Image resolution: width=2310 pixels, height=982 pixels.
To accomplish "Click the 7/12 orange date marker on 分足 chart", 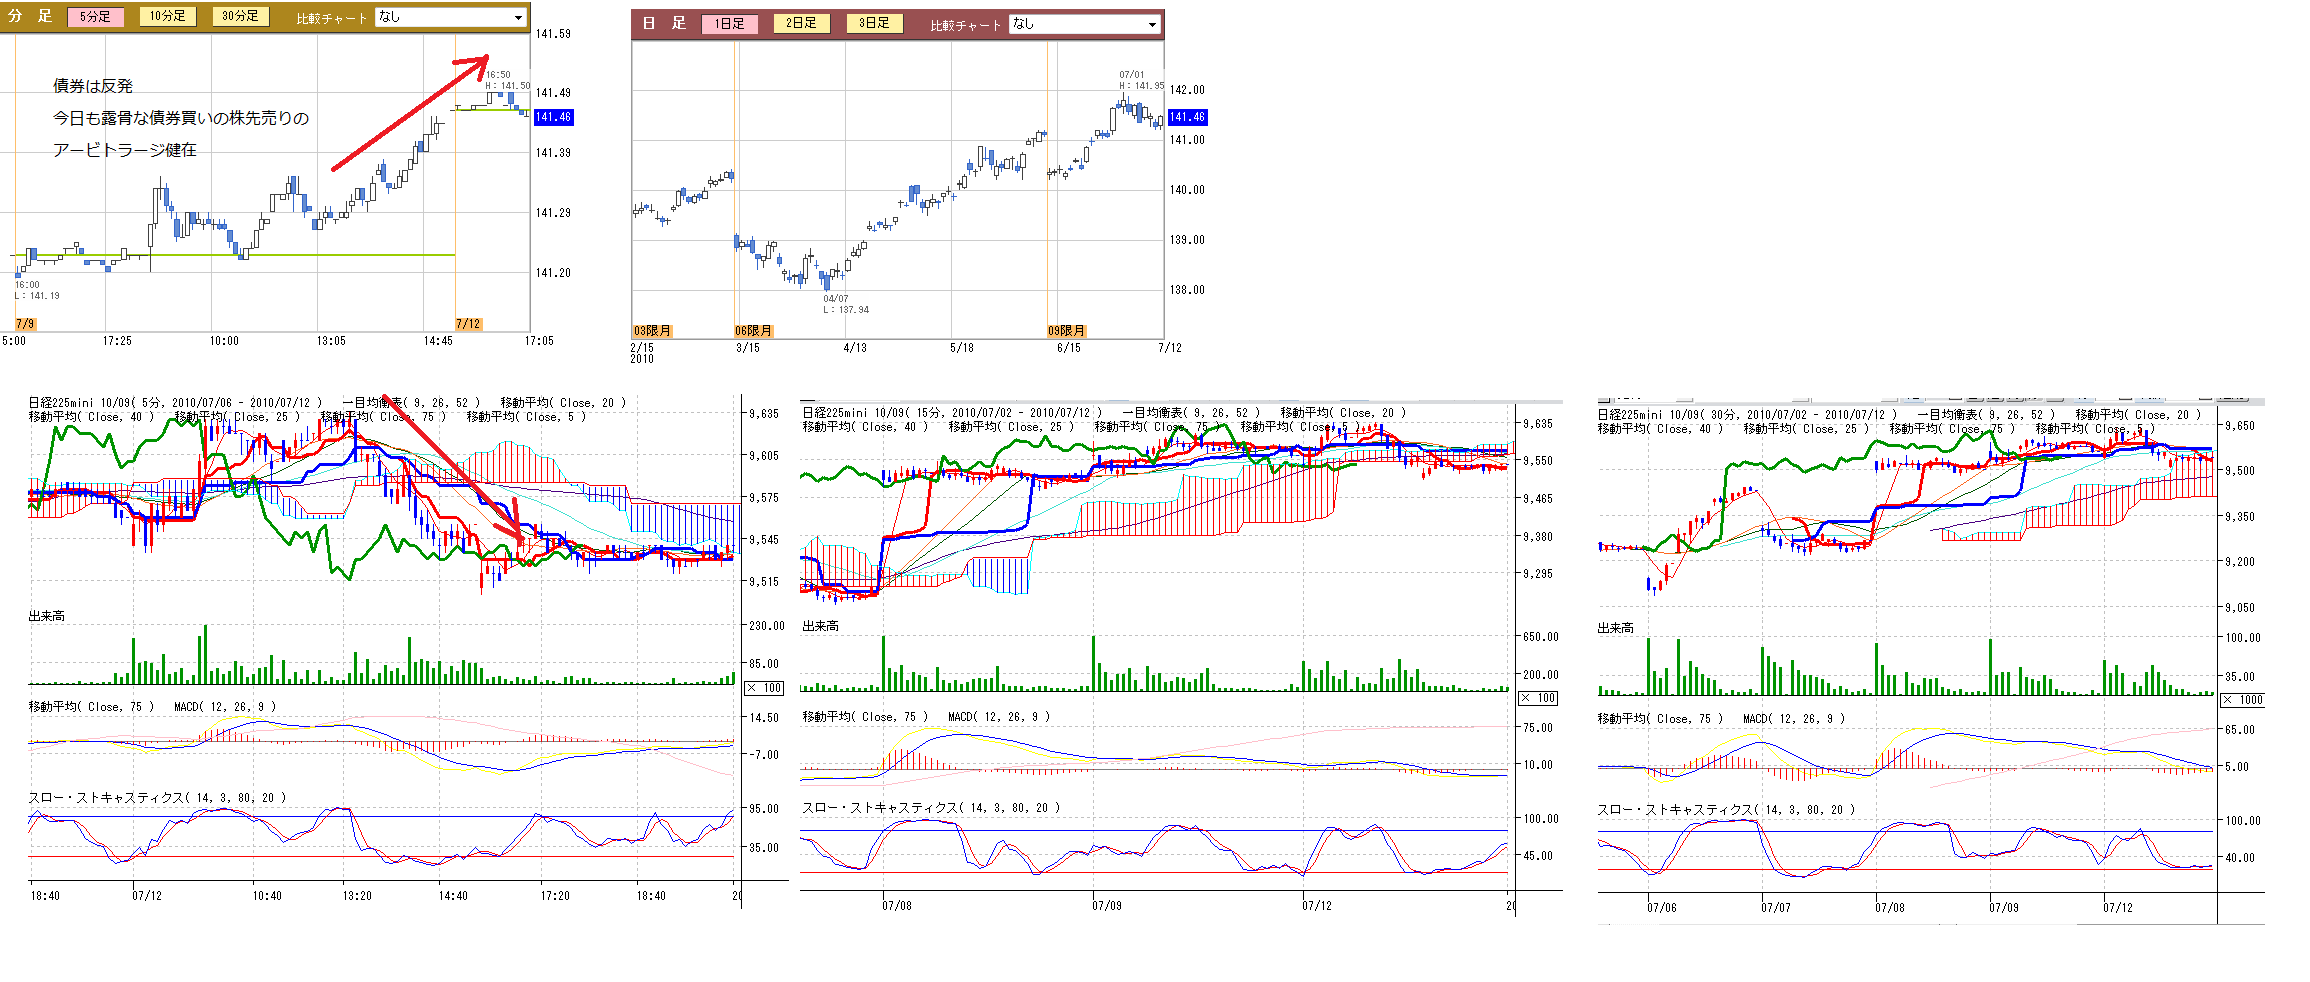I will (468, 324).
